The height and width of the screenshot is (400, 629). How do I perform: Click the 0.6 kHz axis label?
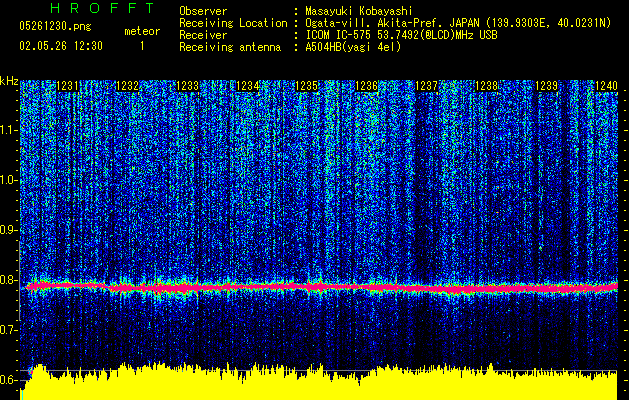(x=8, y=380)
